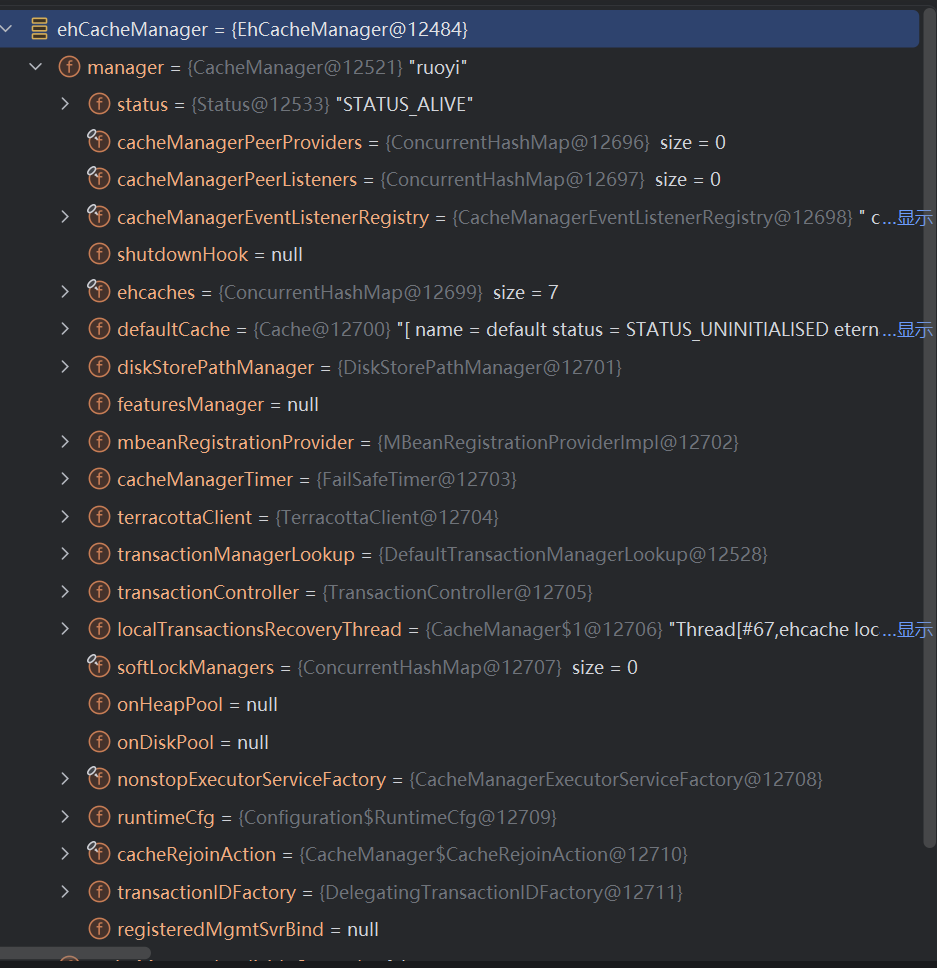937x968 pixels.
Task: Click field icon of localTransactionsRecoveryThread
Action: (99, 629)
